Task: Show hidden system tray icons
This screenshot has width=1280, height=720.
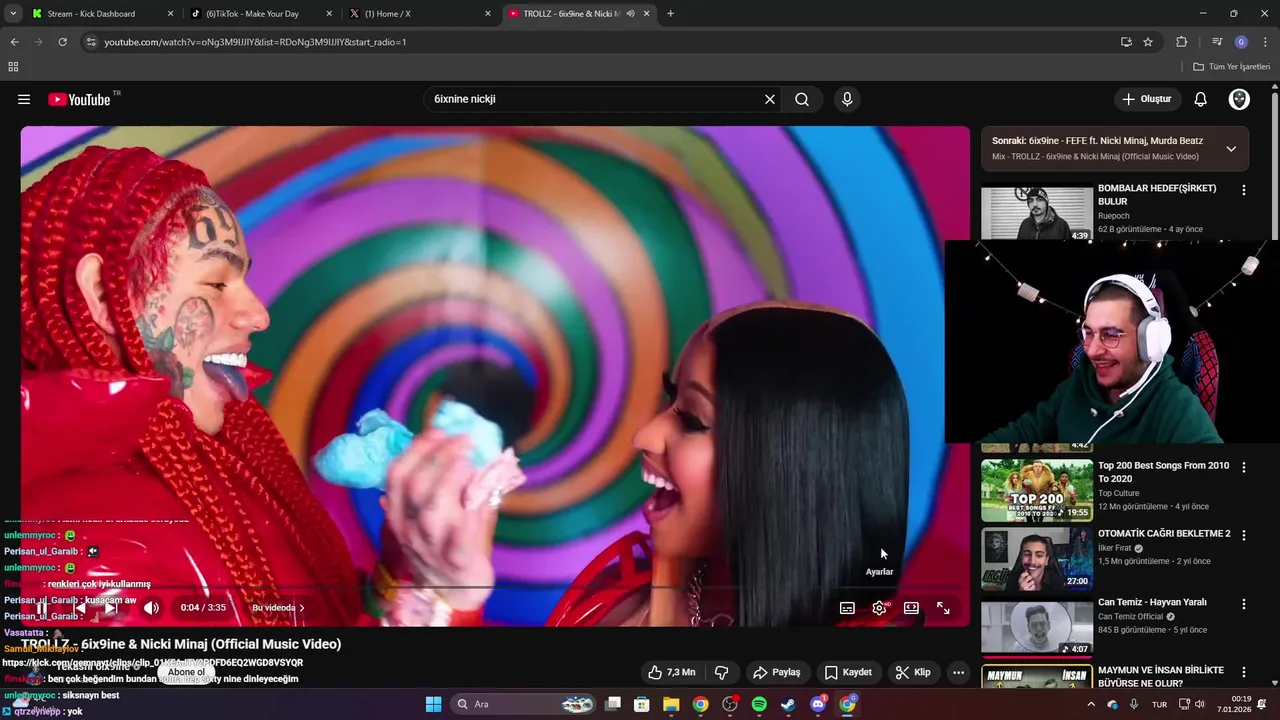Action: (1091, 704)
